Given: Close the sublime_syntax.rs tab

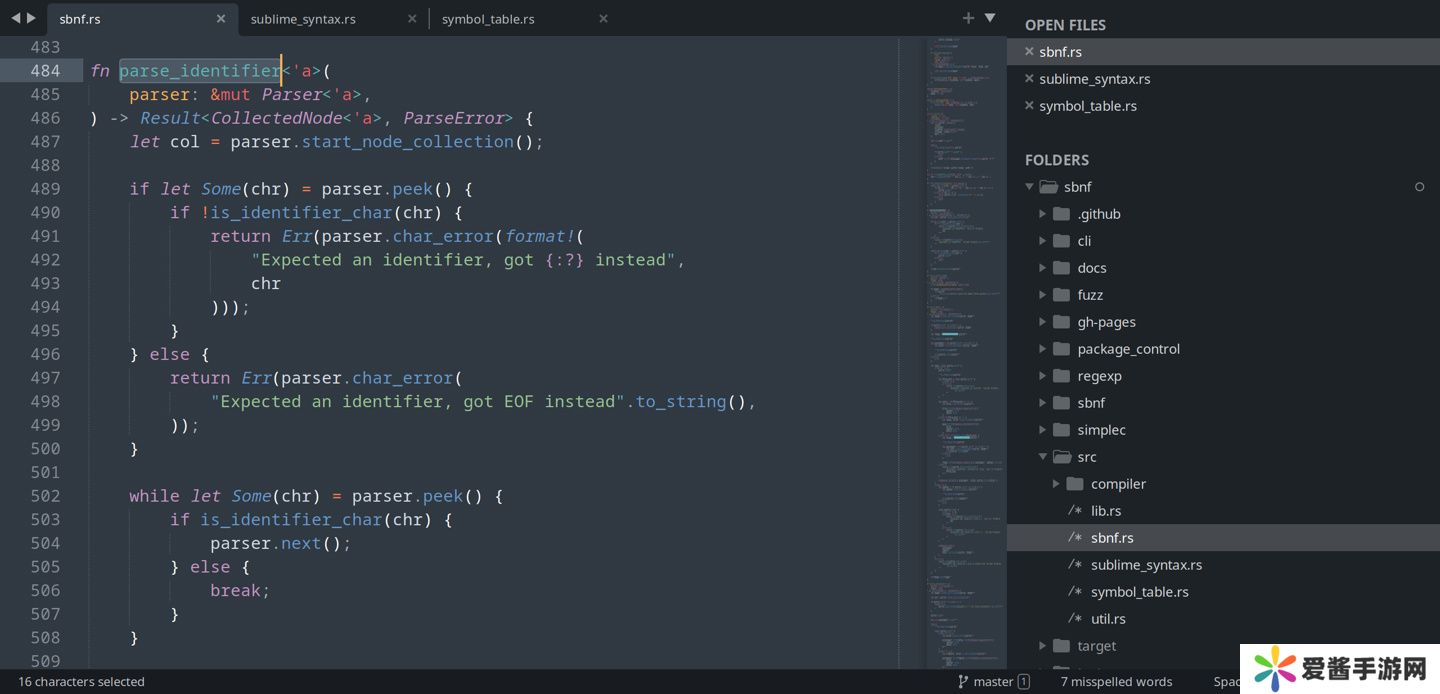Looking at the screenshot, I should (412, 18).
